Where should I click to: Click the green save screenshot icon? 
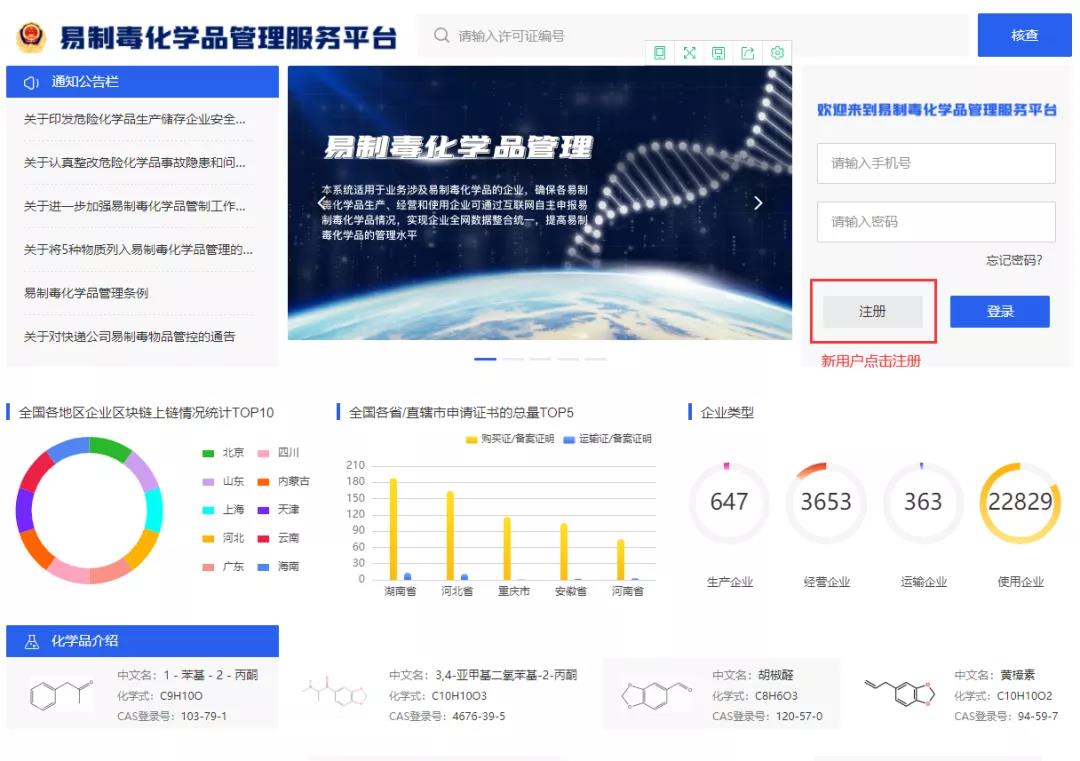coord(718,53)
